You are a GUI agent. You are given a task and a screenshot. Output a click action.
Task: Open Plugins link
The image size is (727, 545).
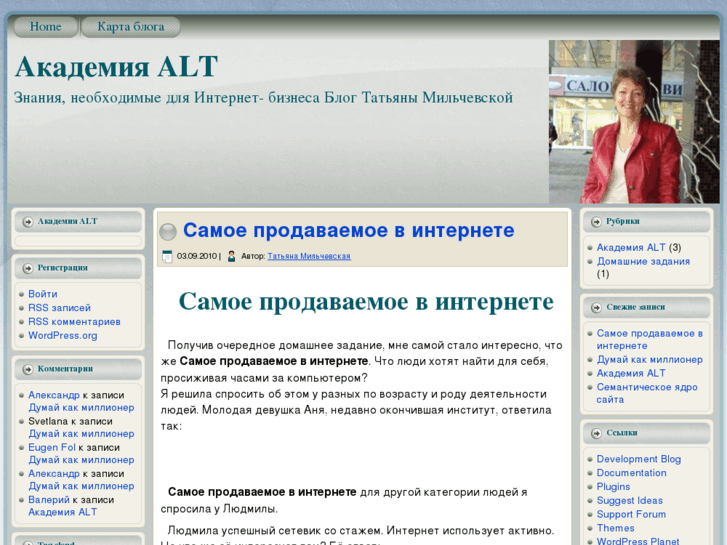pyautogui.click(x=613, y=487)
